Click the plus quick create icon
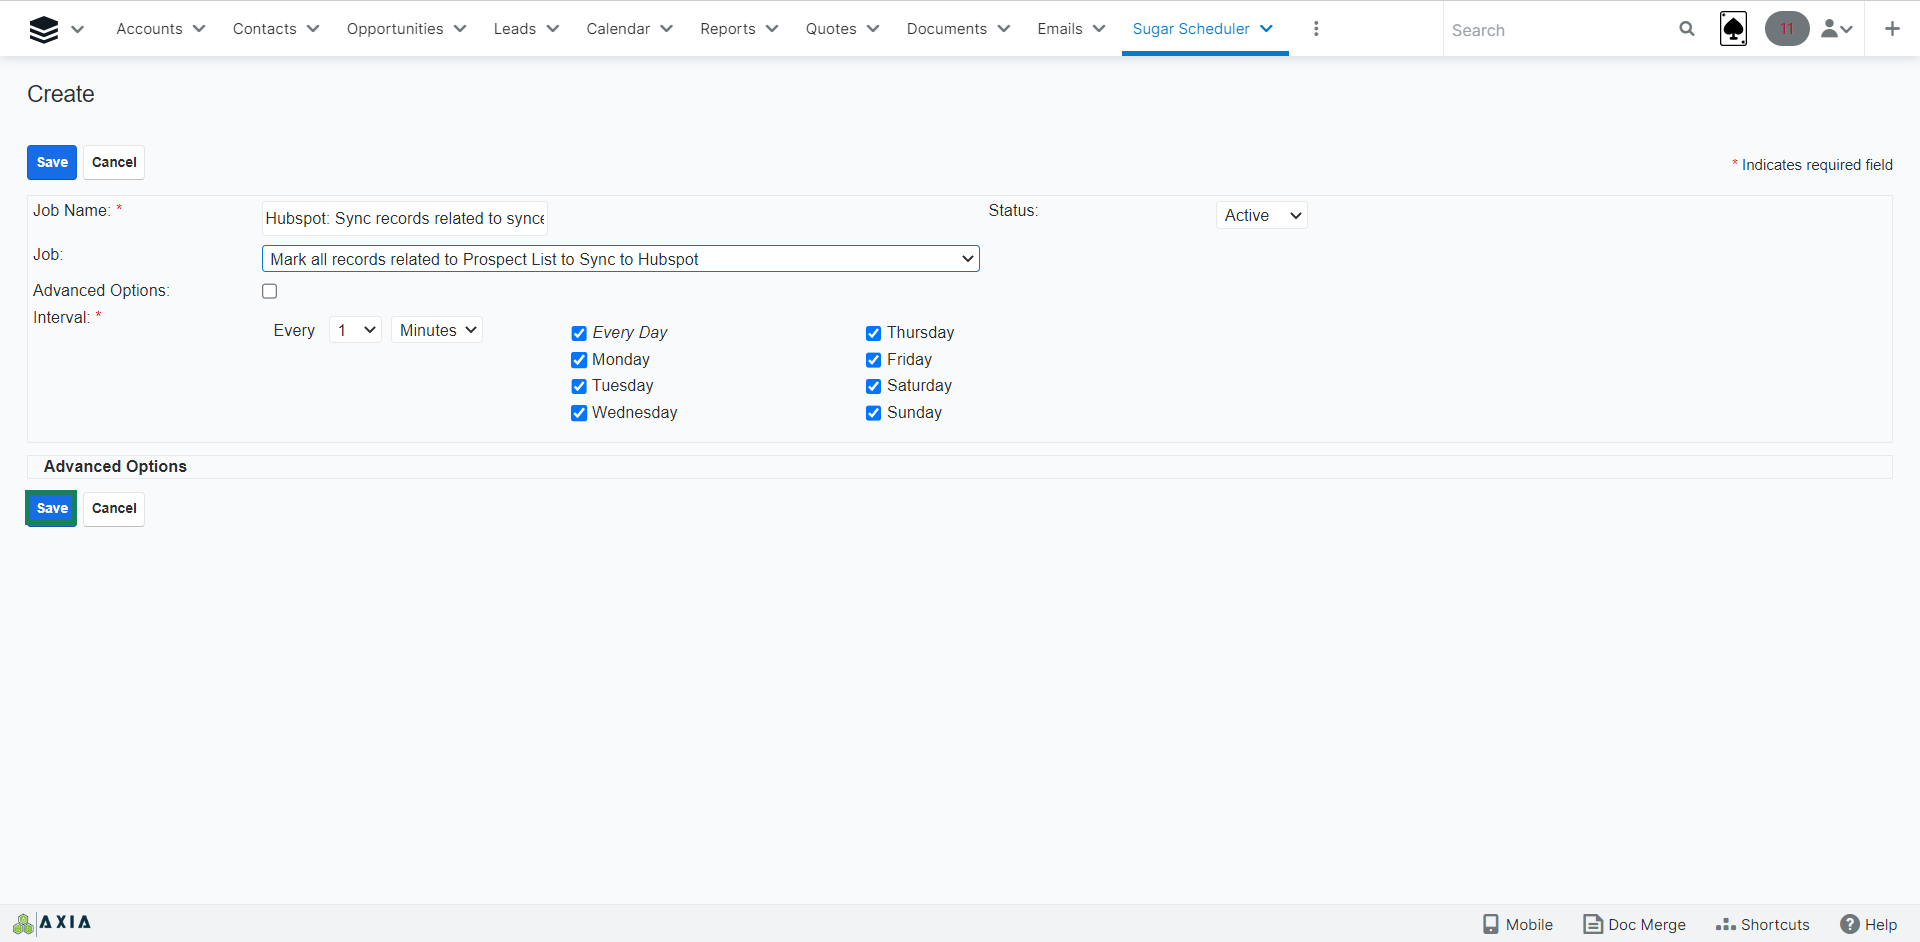Screen dimensions: 1920x942 1892,29
